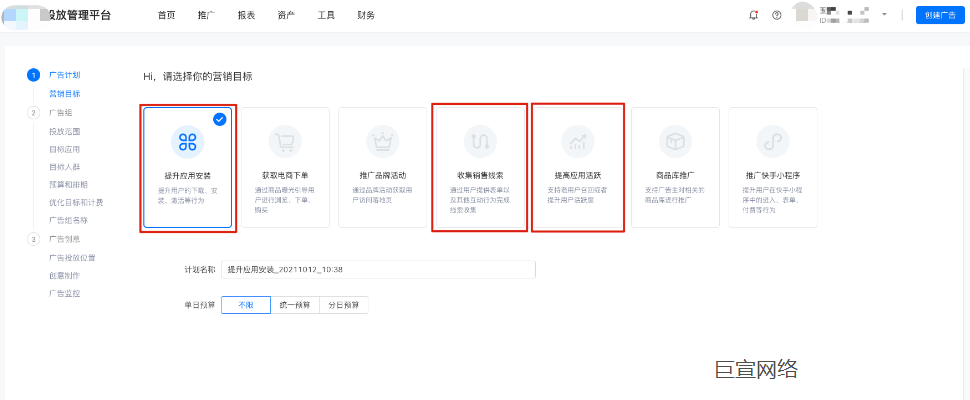Jump to the 营销目标 section in the sidebar

coord(64,94)
